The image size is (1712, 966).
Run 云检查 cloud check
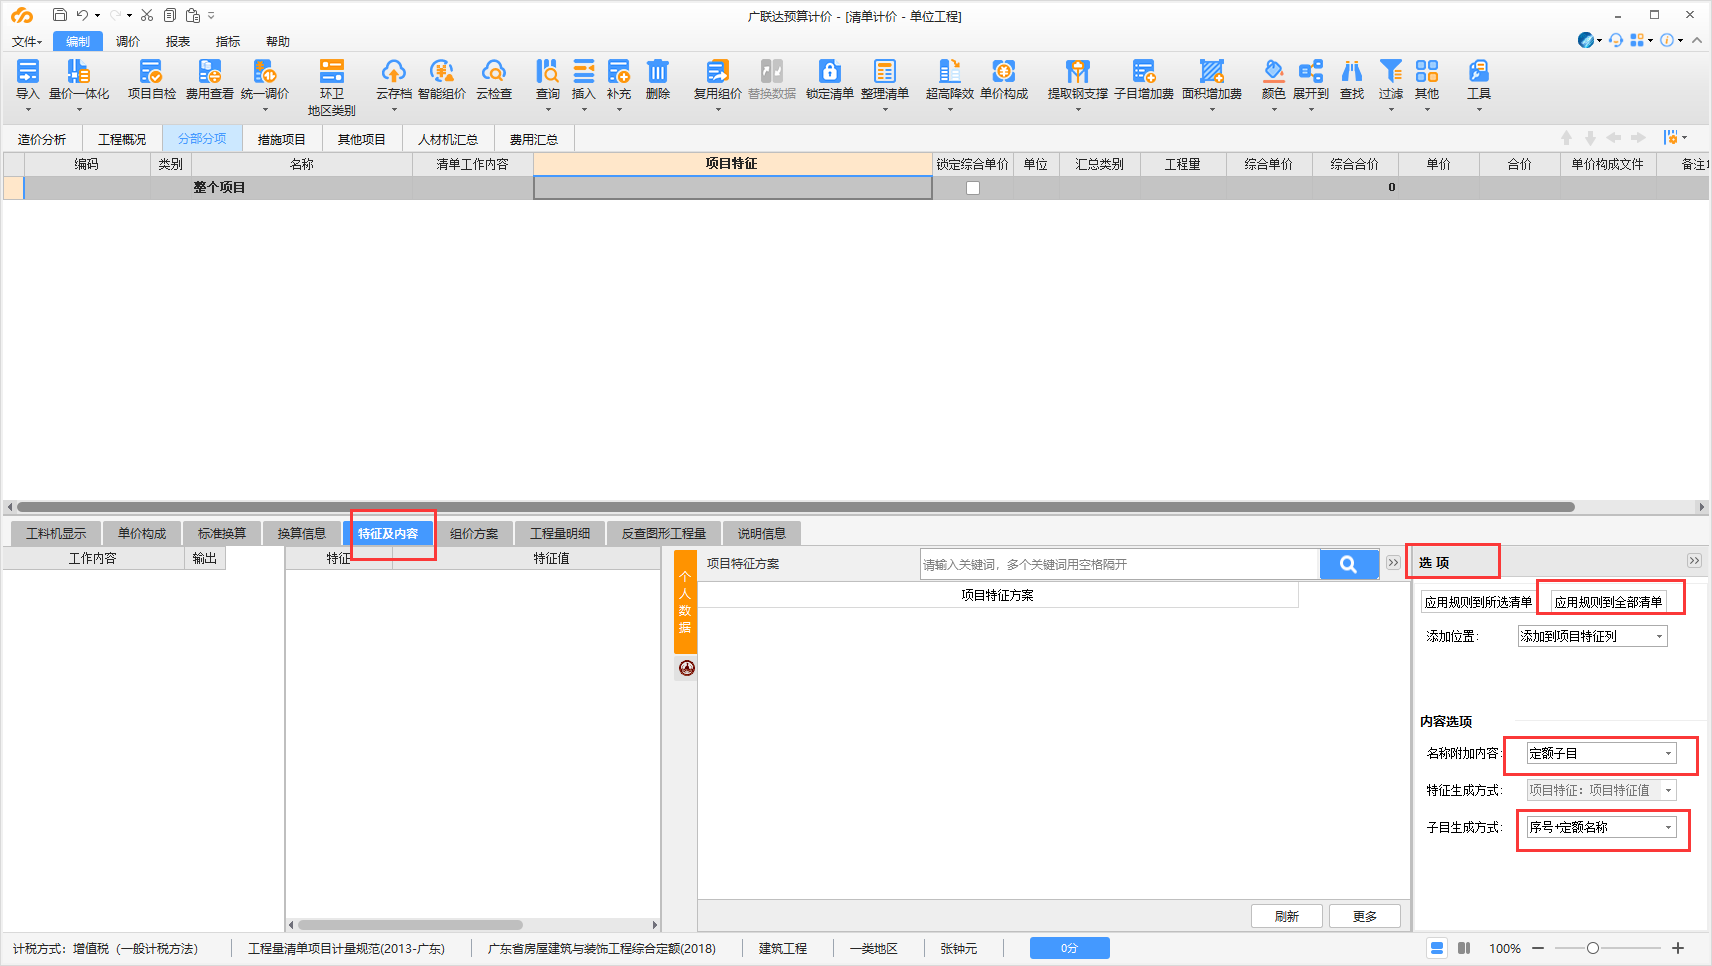click(494, 79)
